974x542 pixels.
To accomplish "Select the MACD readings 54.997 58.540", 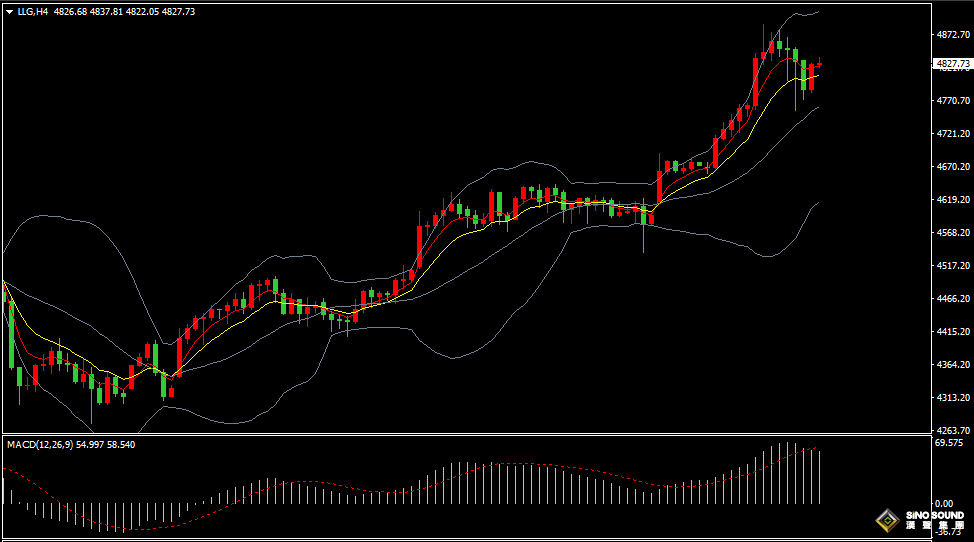I will (x=106, y=445).
